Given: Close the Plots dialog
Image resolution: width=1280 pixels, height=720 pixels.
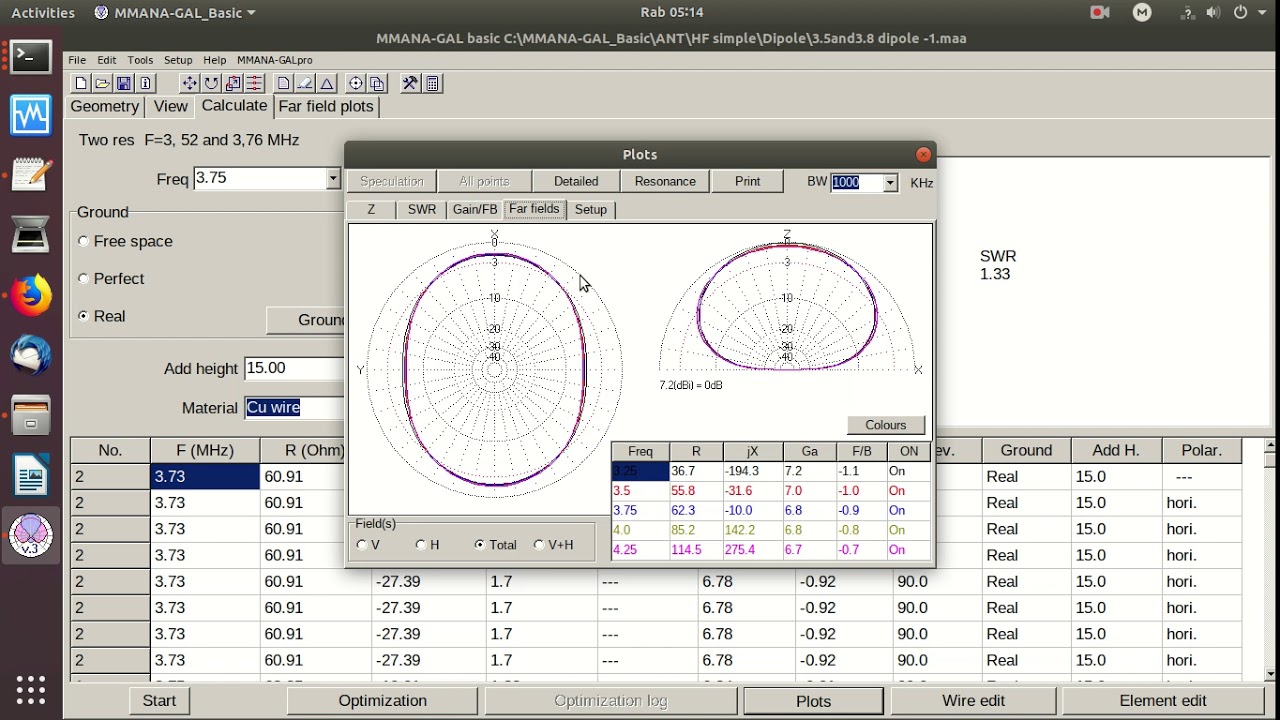Looking at the screenshot, I should (x=923, y=154).
